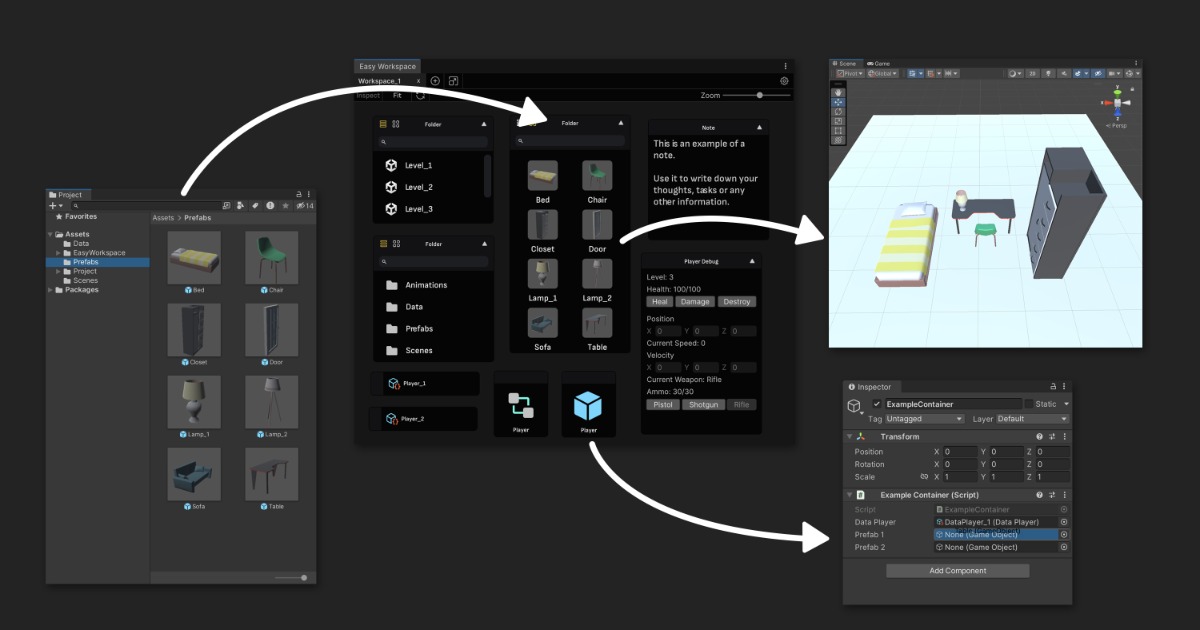
Task: Adjust the Zoom slider in Easy Workspace
Action: click(x=758, y=95)
